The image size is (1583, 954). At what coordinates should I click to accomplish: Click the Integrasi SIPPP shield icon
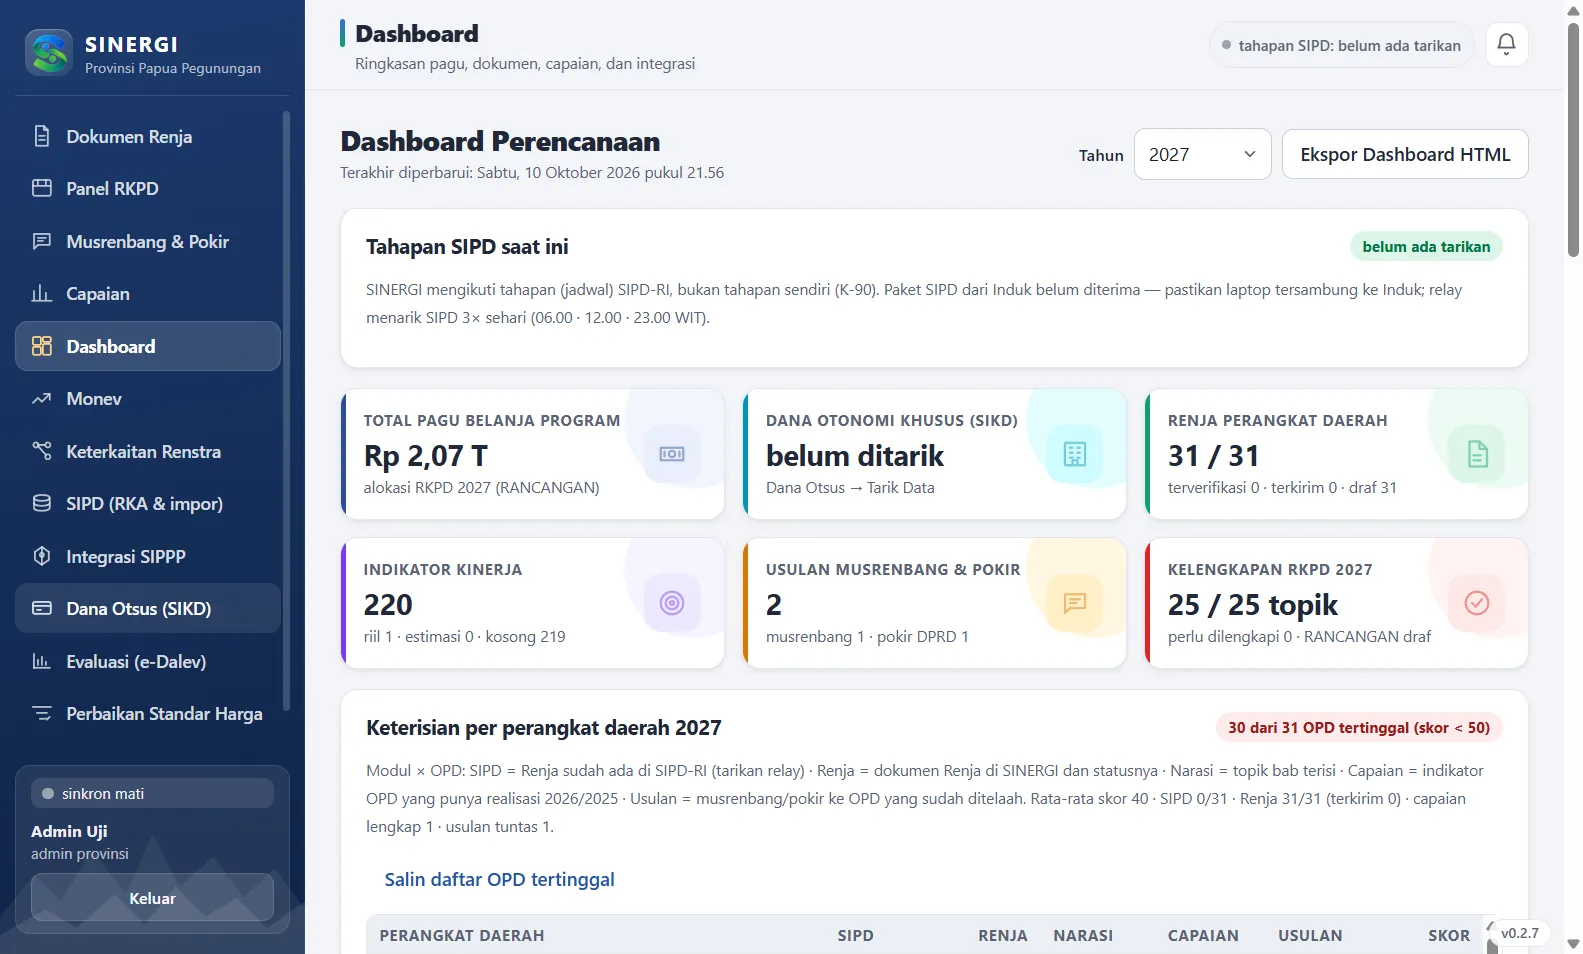pos(42,556)
